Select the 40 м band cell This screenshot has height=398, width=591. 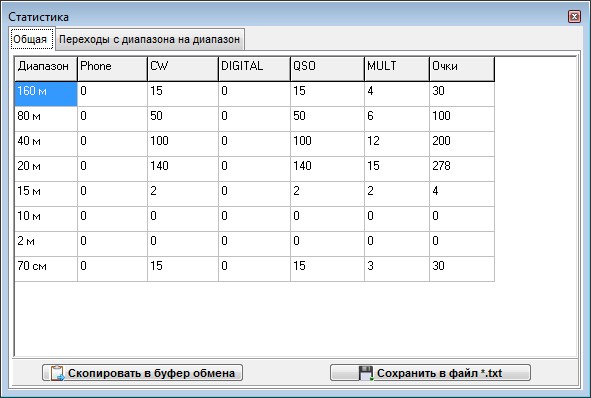(46, 144)
